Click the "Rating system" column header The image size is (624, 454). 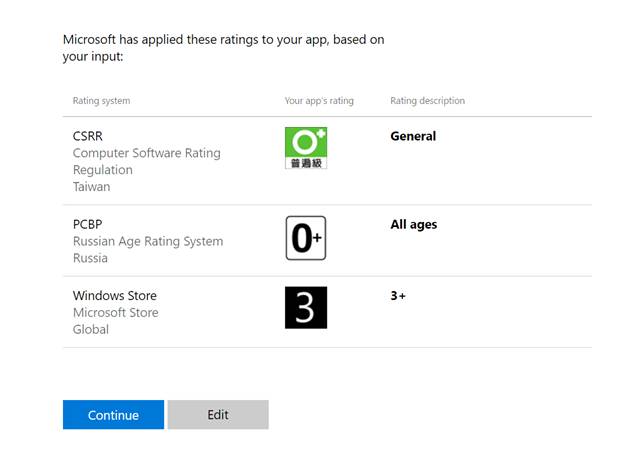pyautogui.click(x=101, y=101)
